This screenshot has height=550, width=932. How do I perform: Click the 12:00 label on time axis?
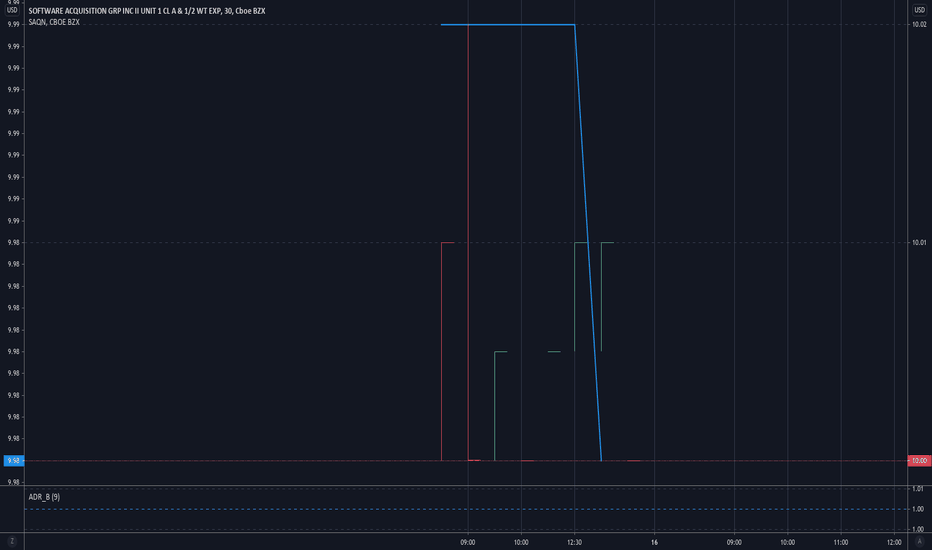[x=894, y=542]
